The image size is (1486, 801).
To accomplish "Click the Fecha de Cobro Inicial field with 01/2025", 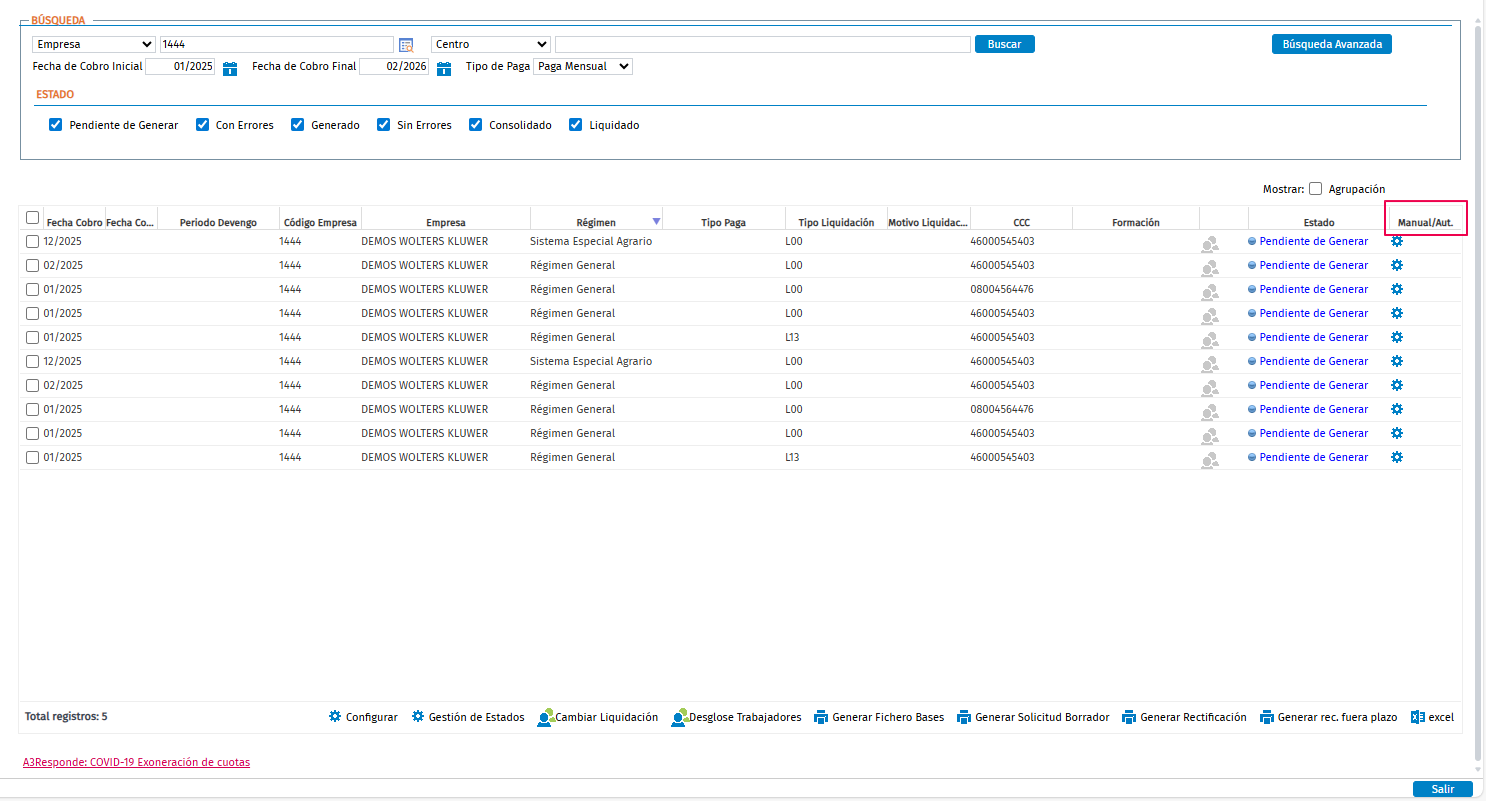I will click(180, 66).
